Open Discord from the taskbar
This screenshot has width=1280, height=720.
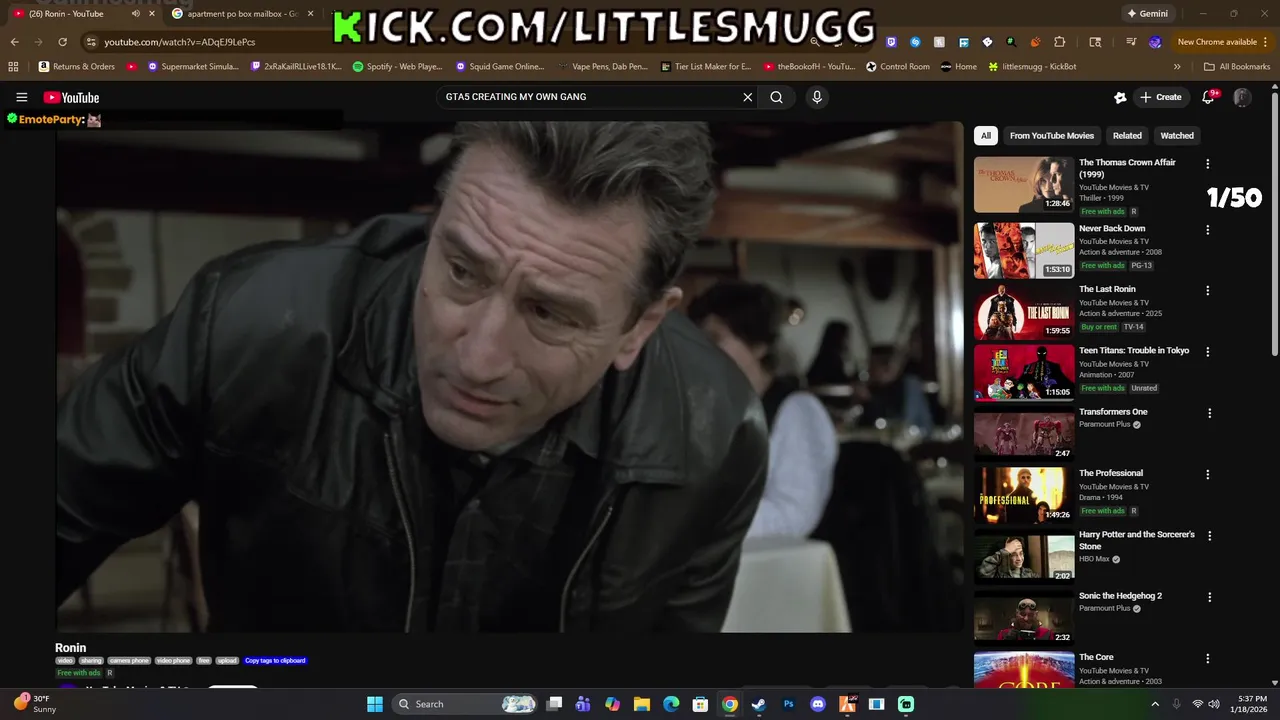coord(818,704)
